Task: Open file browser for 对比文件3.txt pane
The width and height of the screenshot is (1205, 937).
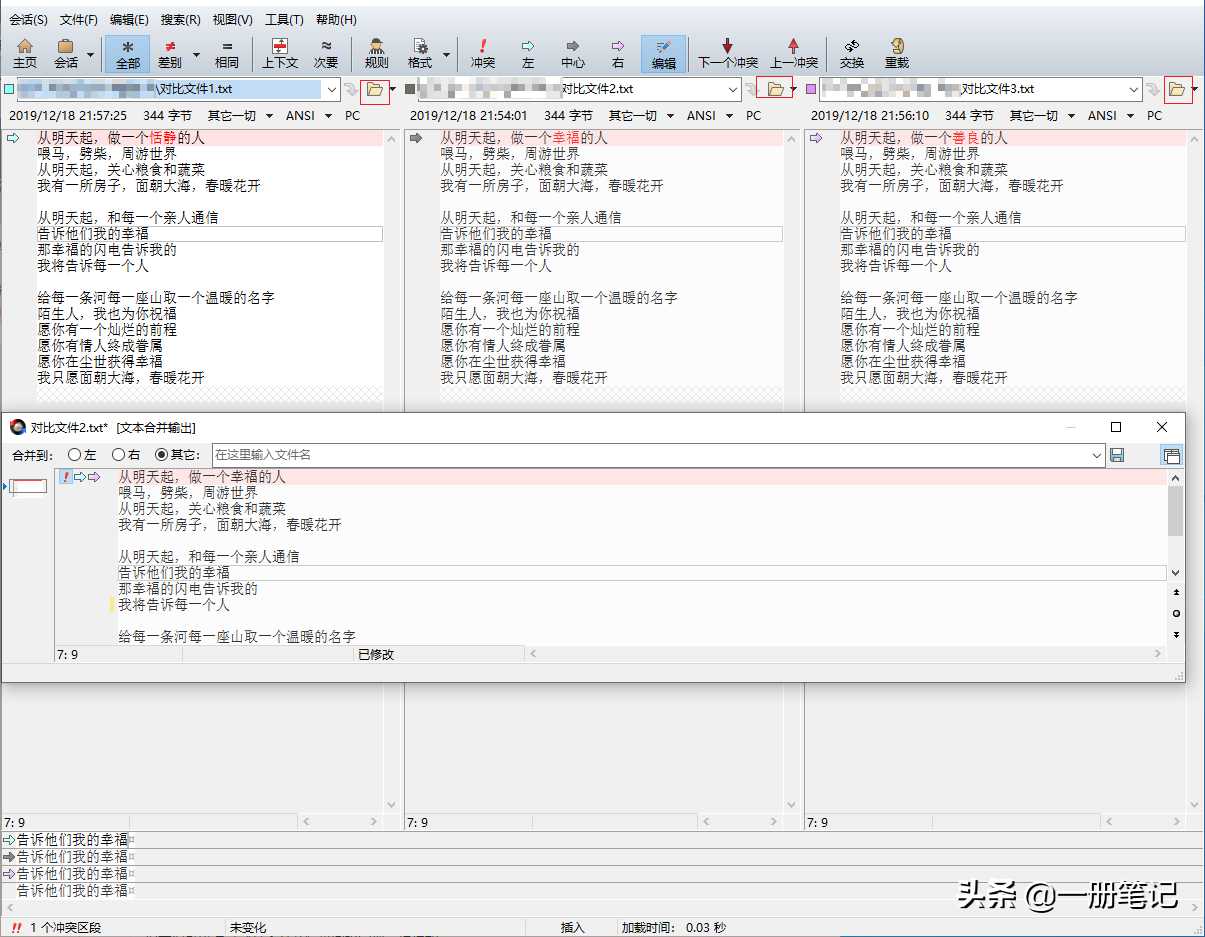Action: 1177,89
